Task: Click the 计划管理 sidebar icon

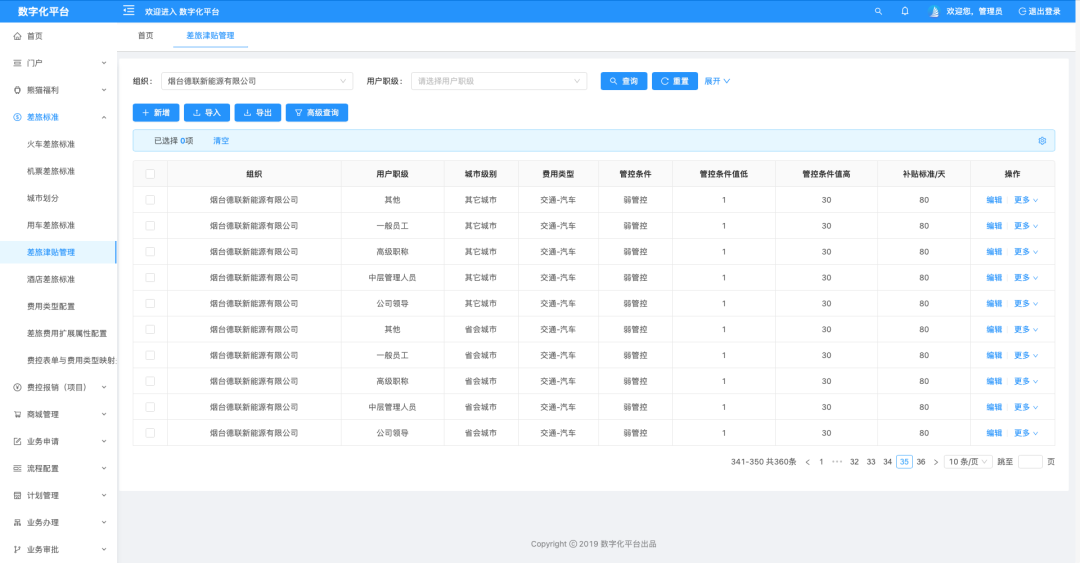Action: [17, 495]
